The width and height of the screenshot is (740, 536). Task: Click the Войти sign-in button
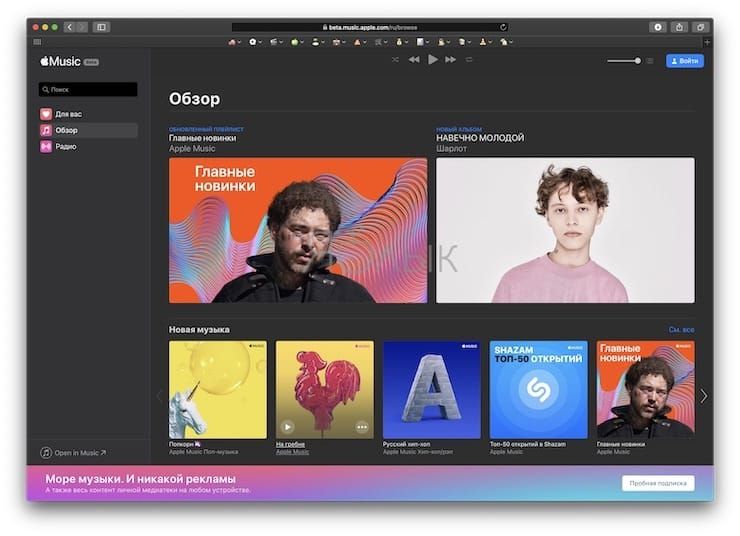point(685,61)
